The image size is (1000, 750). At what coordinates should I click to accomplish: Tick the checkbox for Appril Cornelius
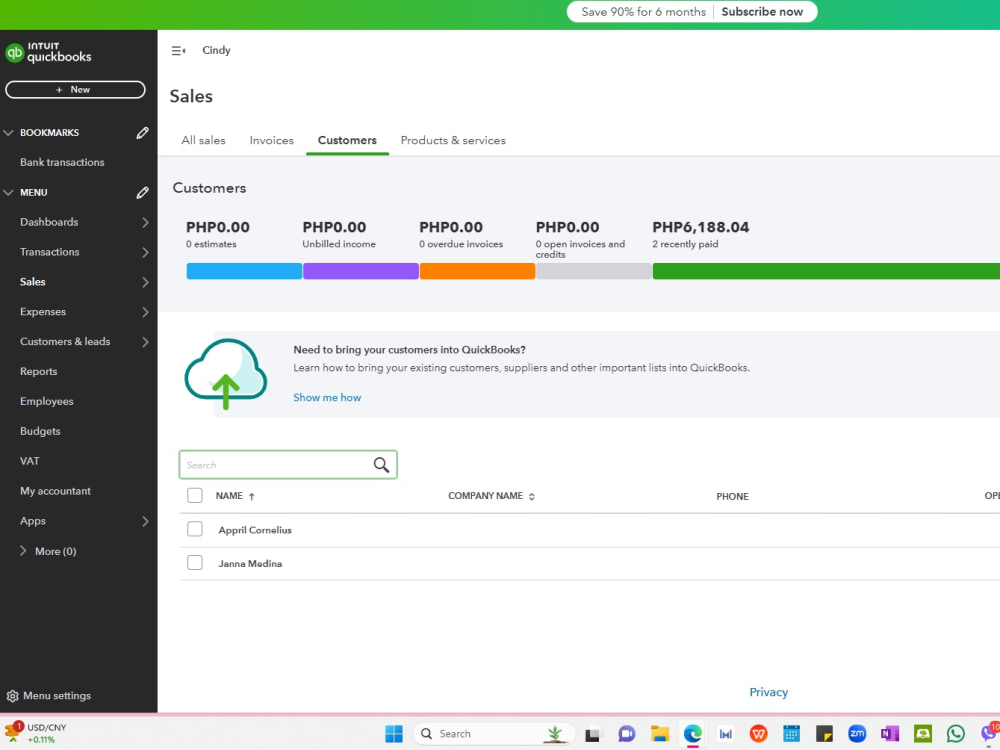[x=195, y=529]
